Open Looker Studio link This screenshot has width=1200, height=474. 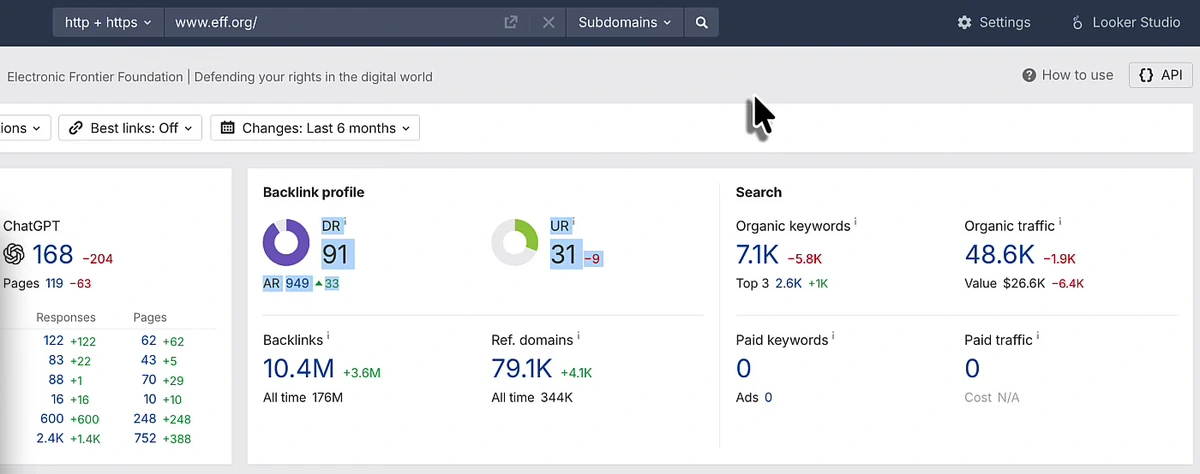click(x=1126, y=22)
